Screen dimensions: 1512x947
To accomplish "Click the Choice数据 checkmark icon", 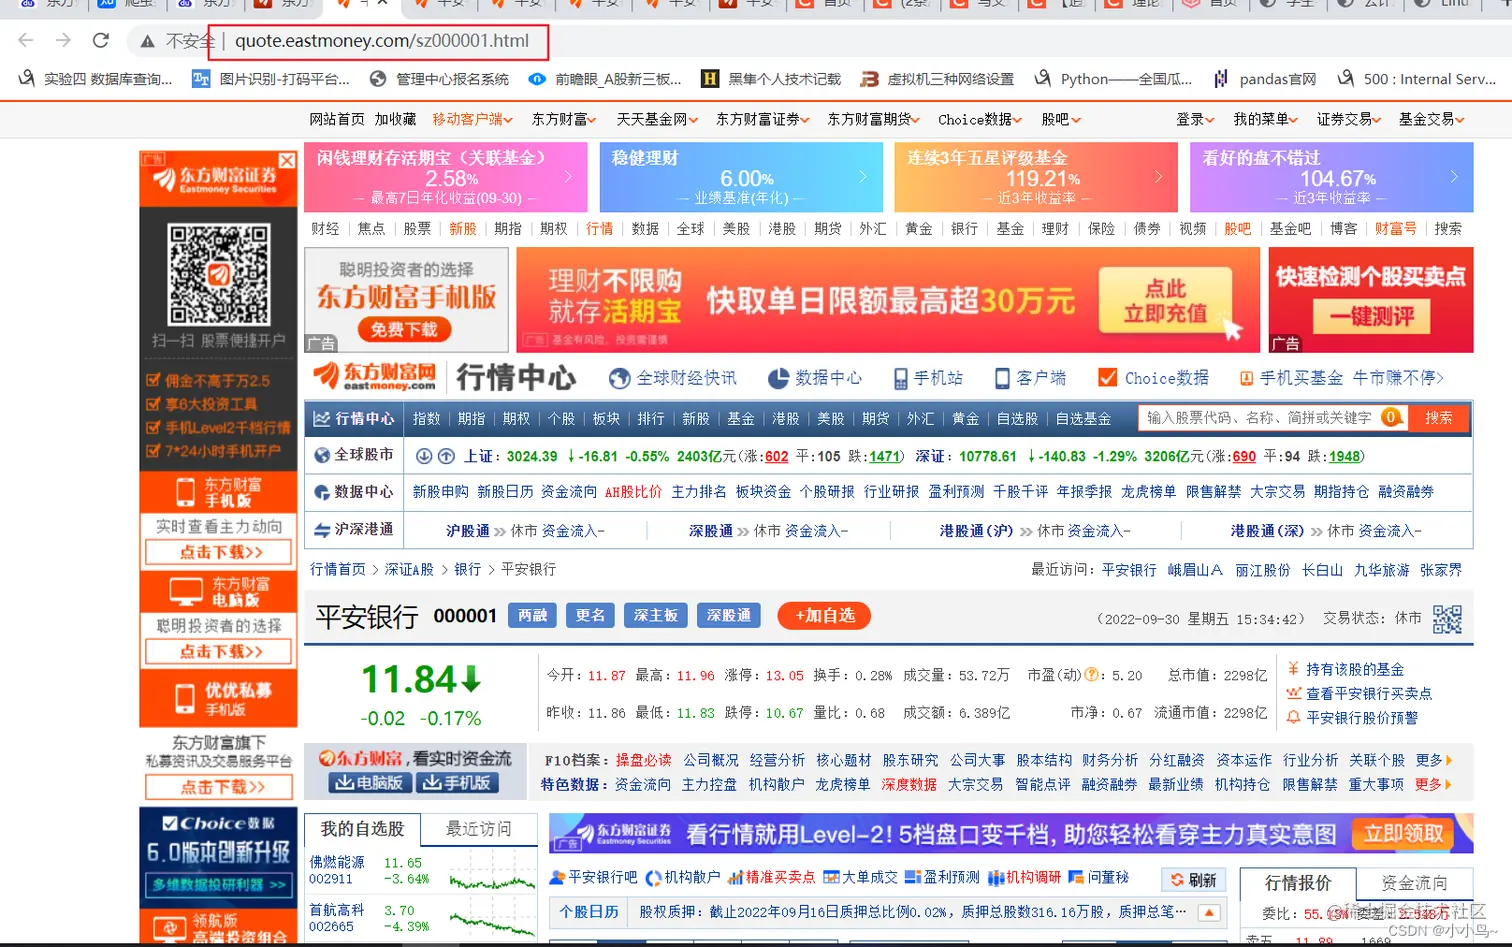I will [x=1107, y=377].
